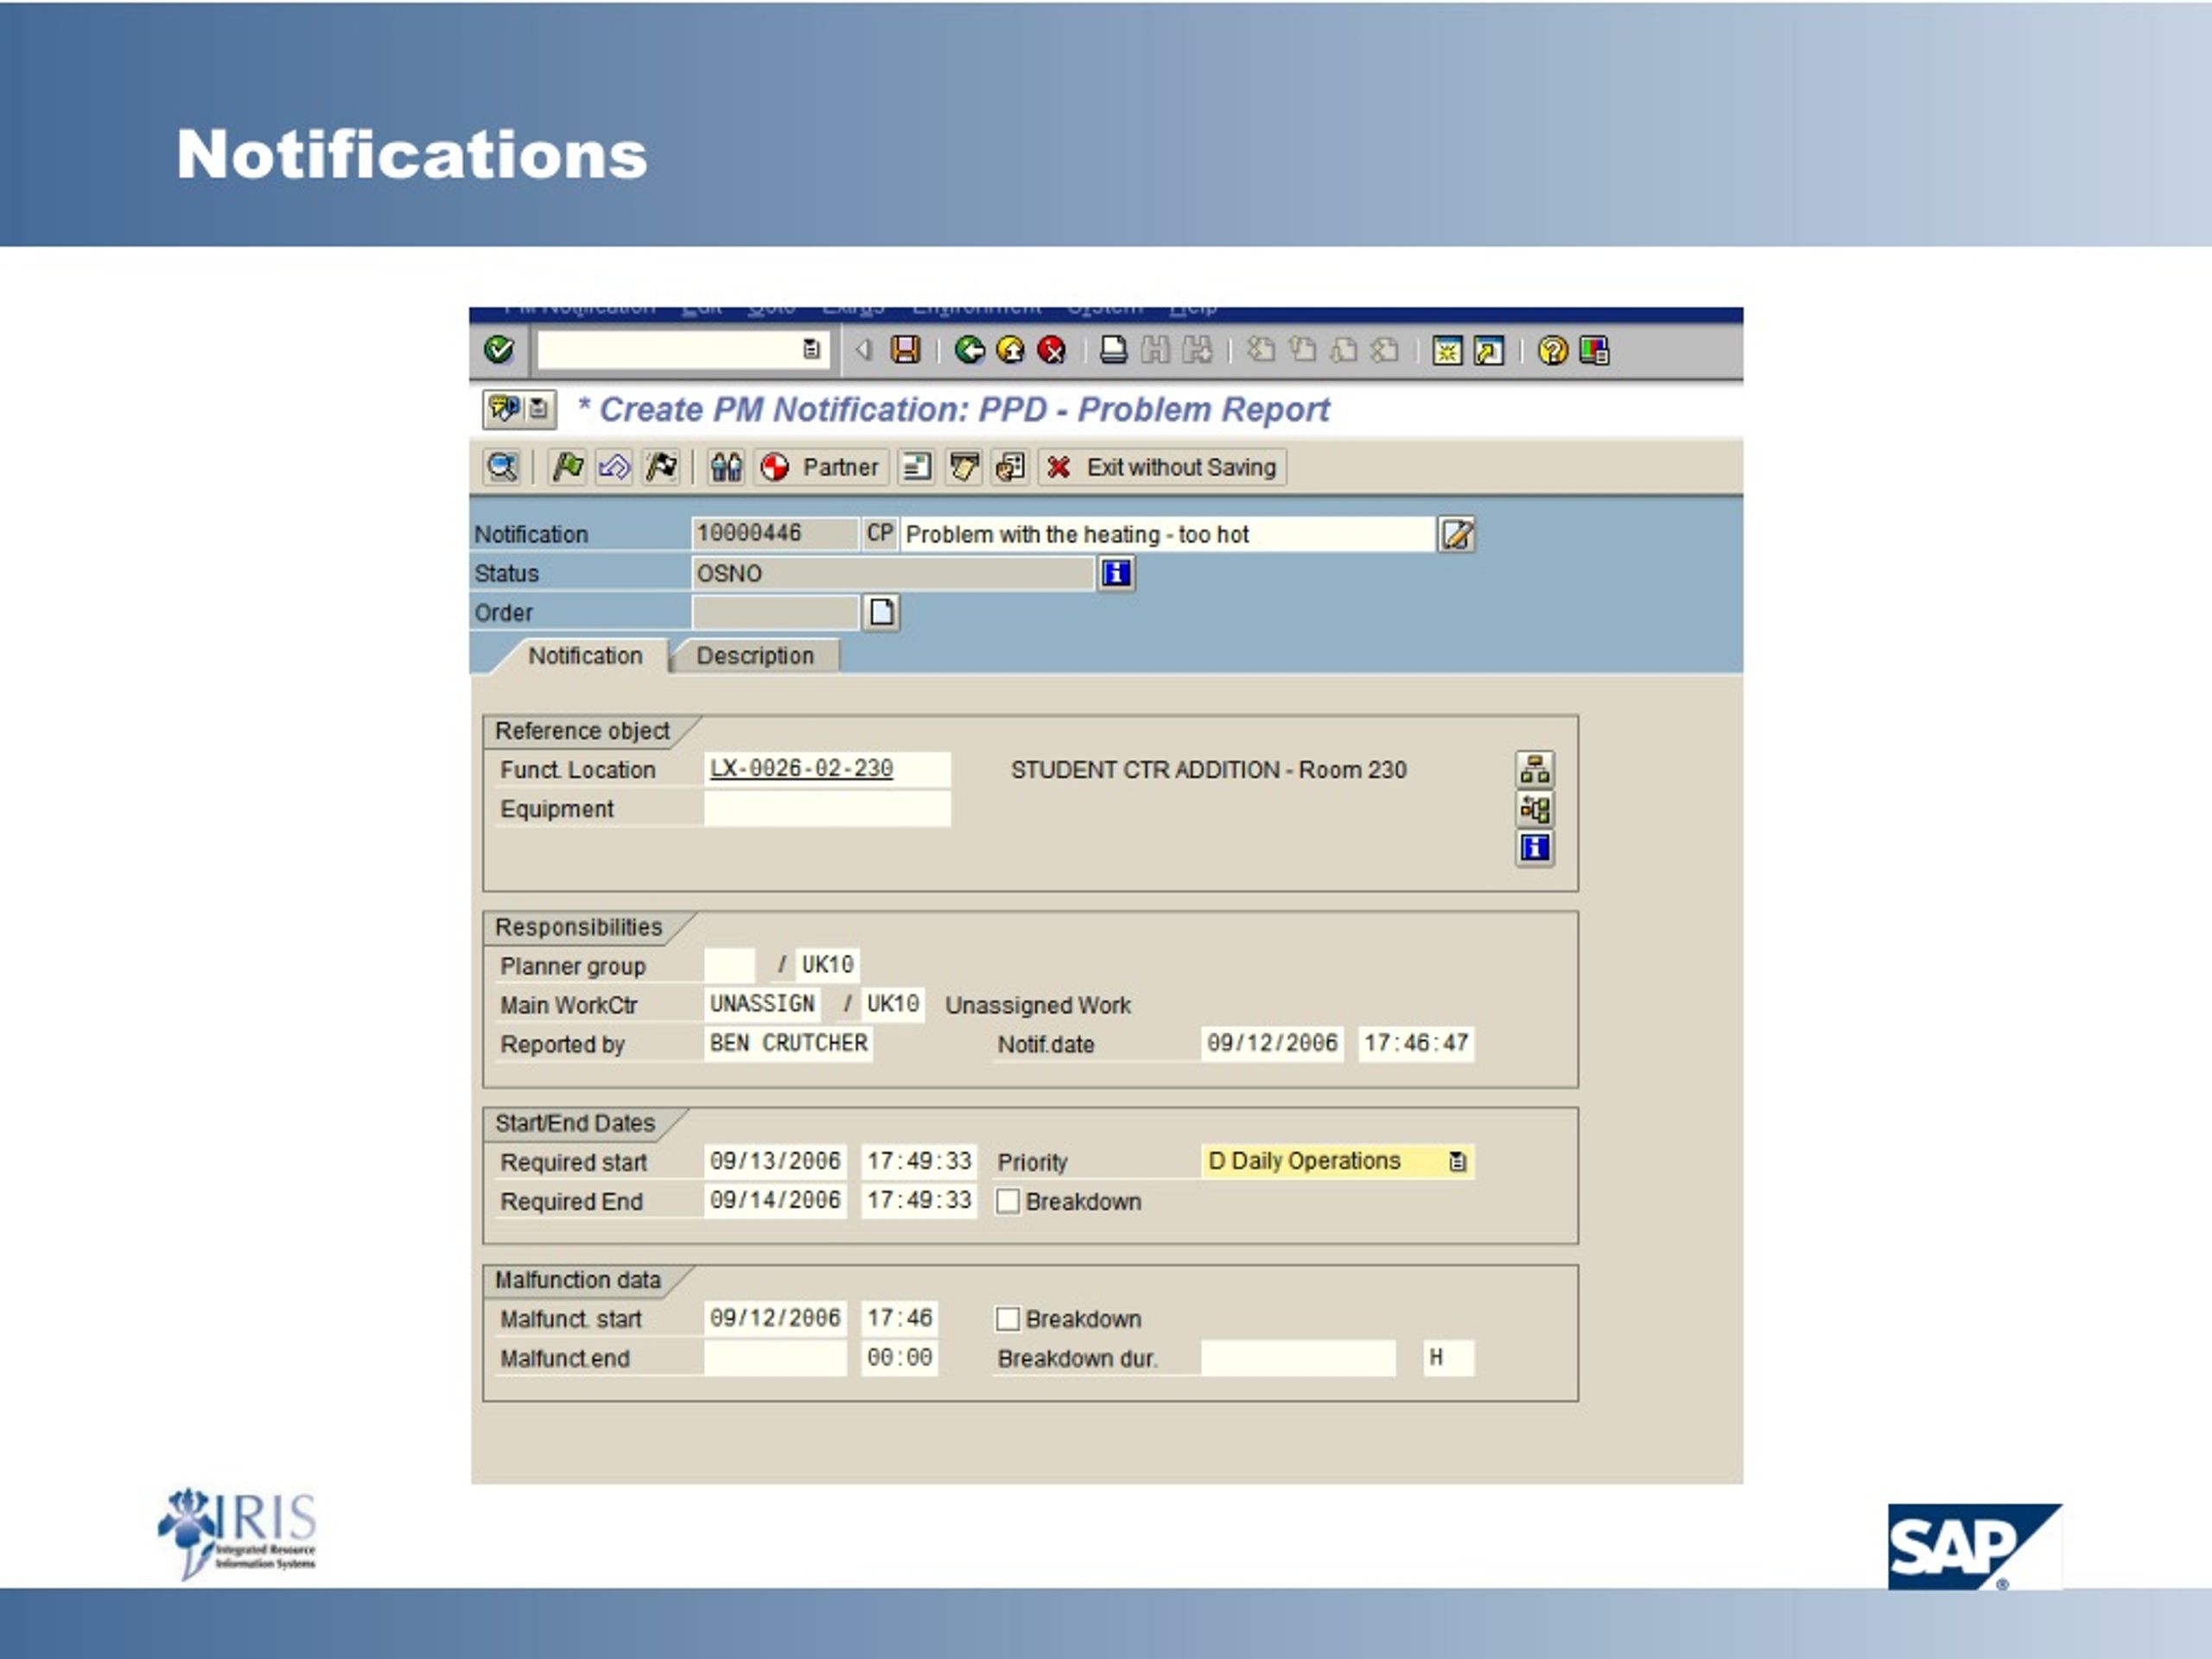The width and height of the screenshot is (2212, 1659).
Task: Click the Equipment input field
Action: 827,809
